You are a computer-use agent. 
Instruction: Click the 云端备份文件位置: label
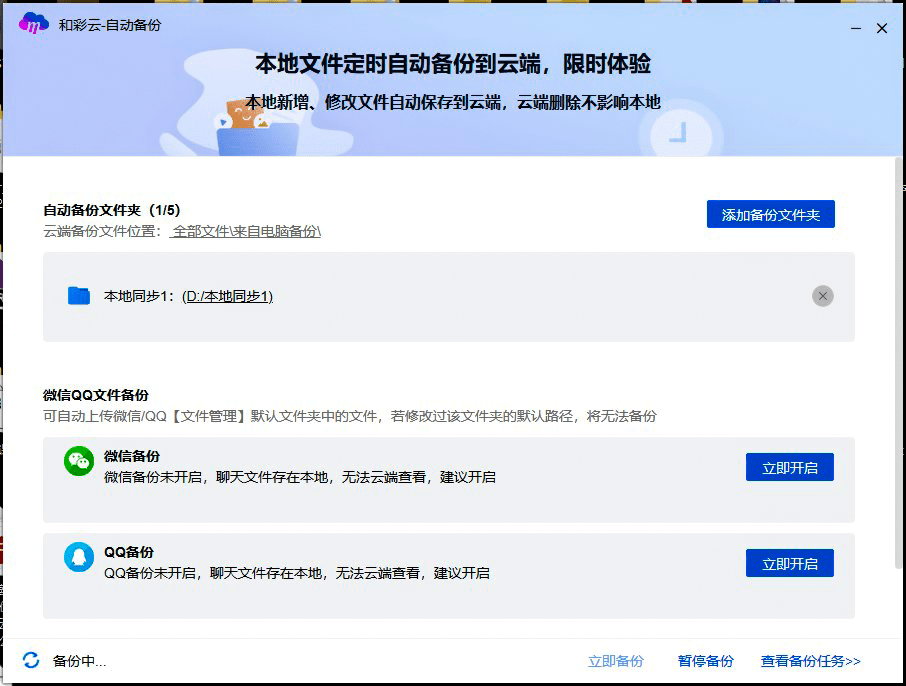point(102,231)
